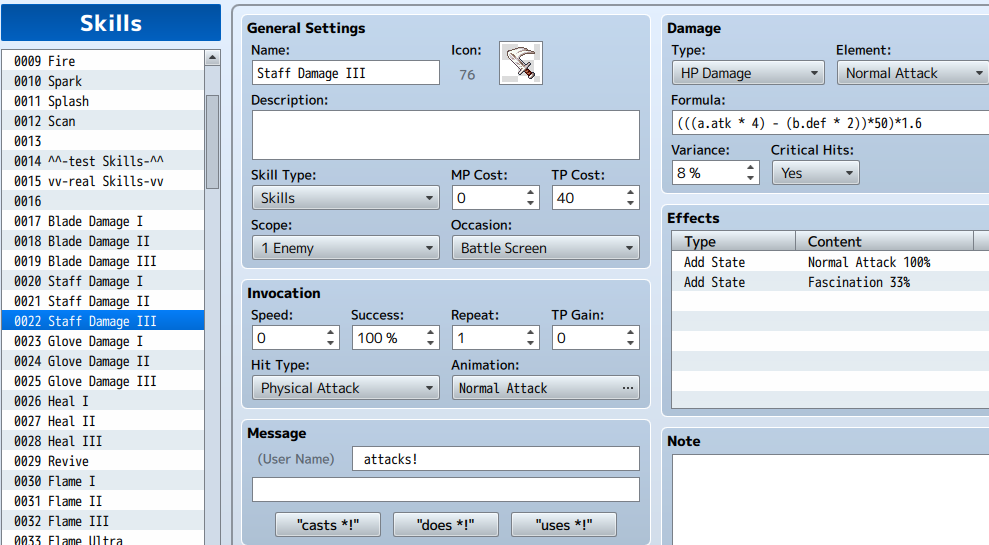Select skill 0032 Flame III

click(103, 521)
